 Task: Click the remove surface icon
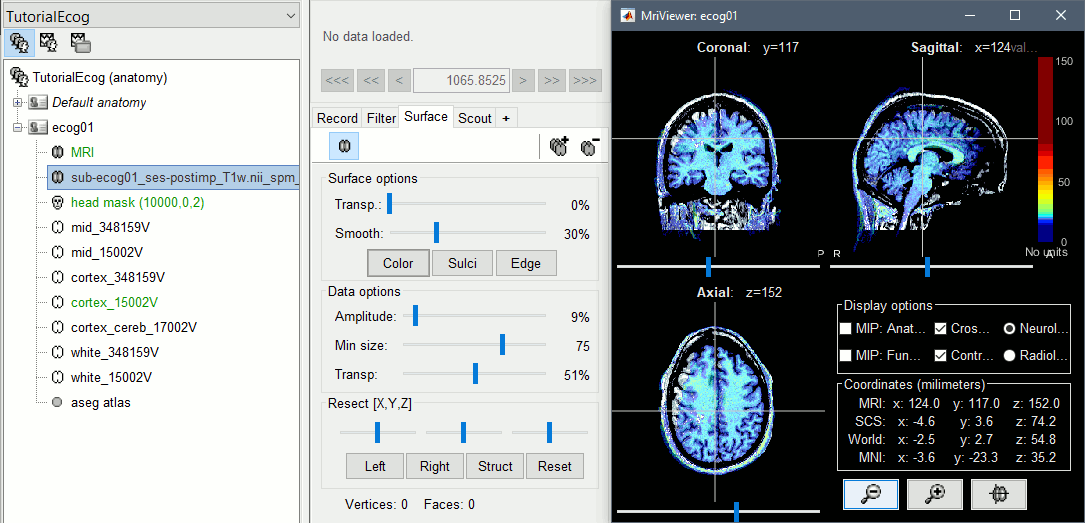click(590, 146)
